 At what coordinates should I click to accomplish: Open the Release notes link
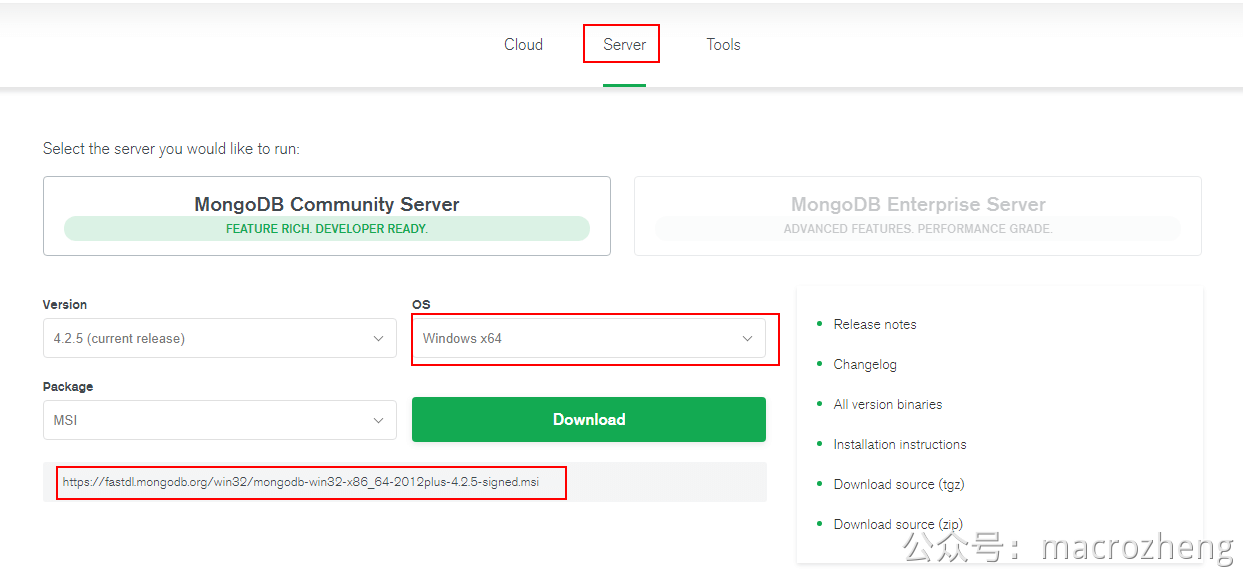pos(875,324)
